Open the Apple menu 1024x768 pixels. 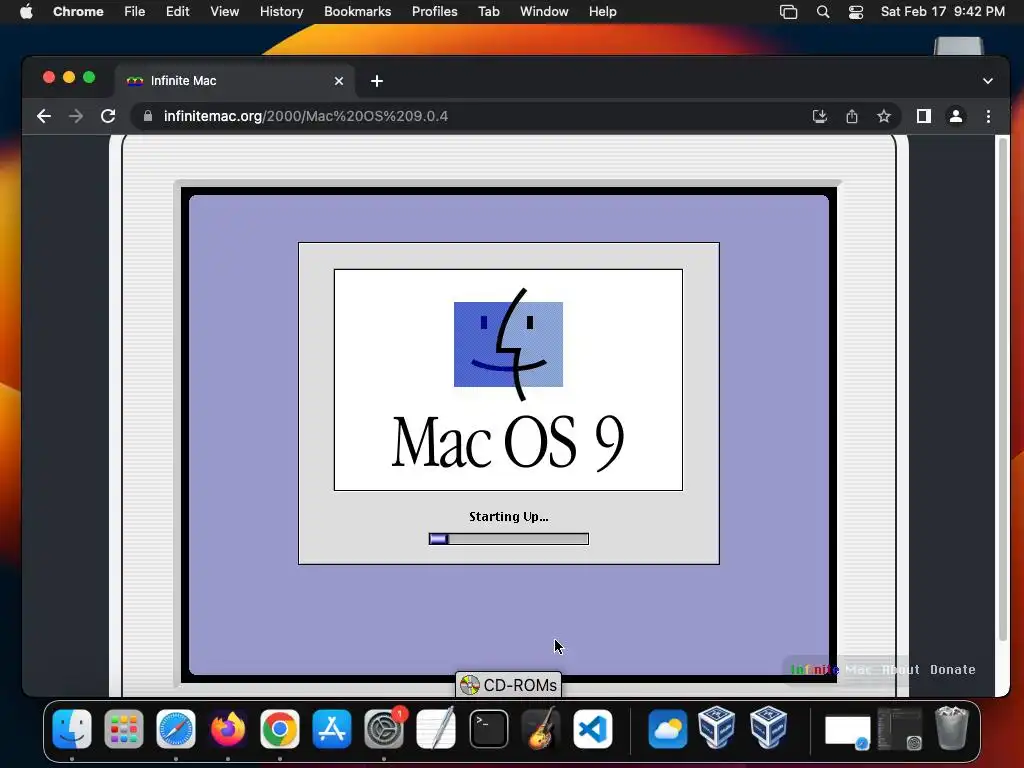pos(26,12)
